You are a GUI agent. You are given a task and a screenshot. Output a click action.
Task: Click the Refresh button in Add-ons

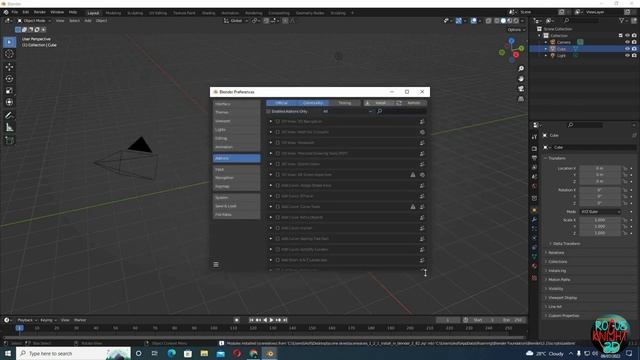pos(410,103)
